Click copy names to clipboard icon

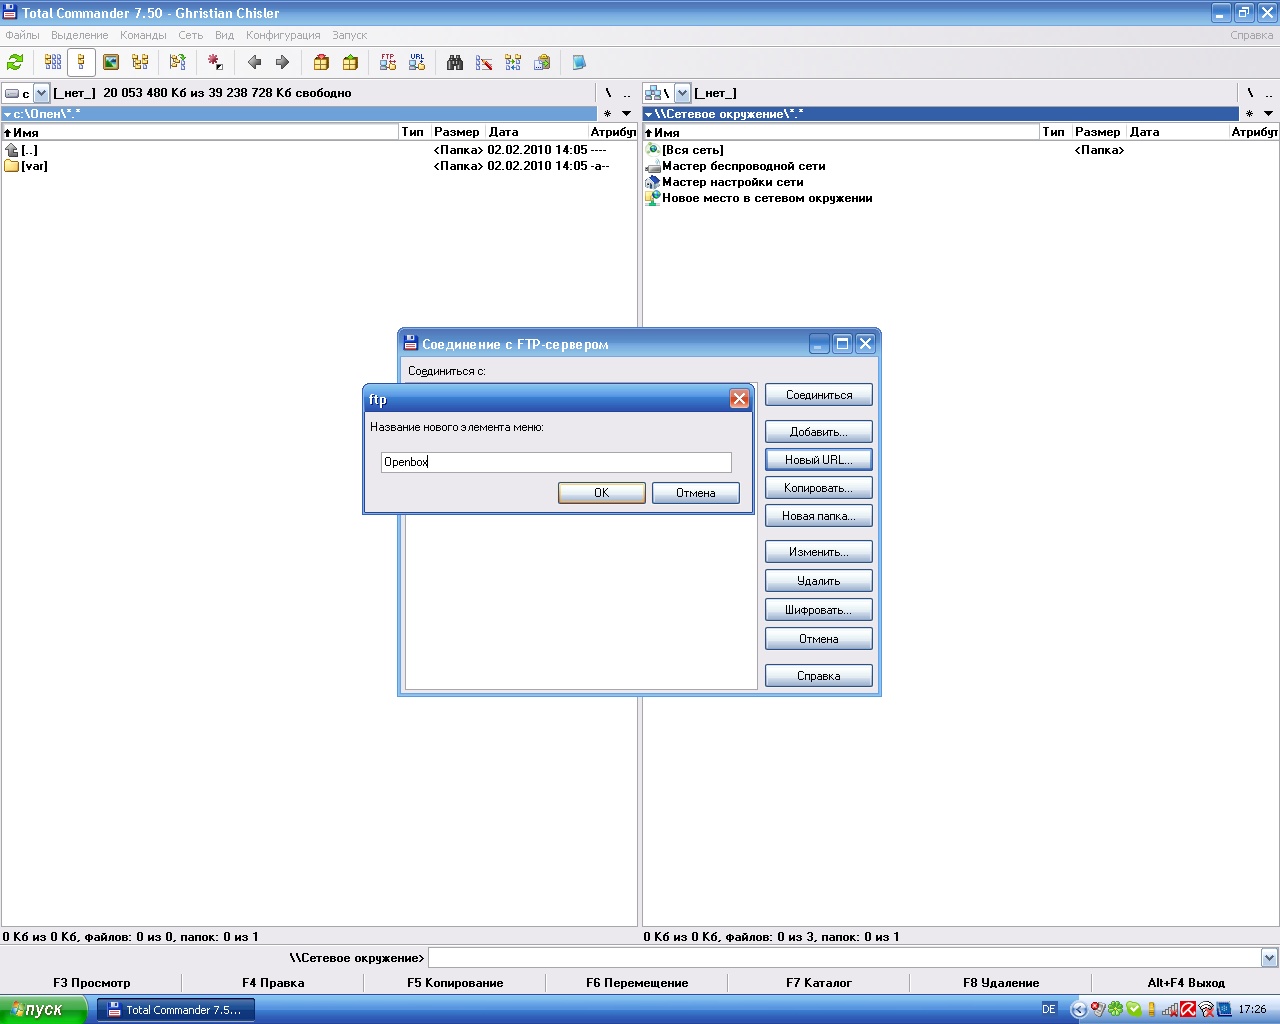point(542,62)
